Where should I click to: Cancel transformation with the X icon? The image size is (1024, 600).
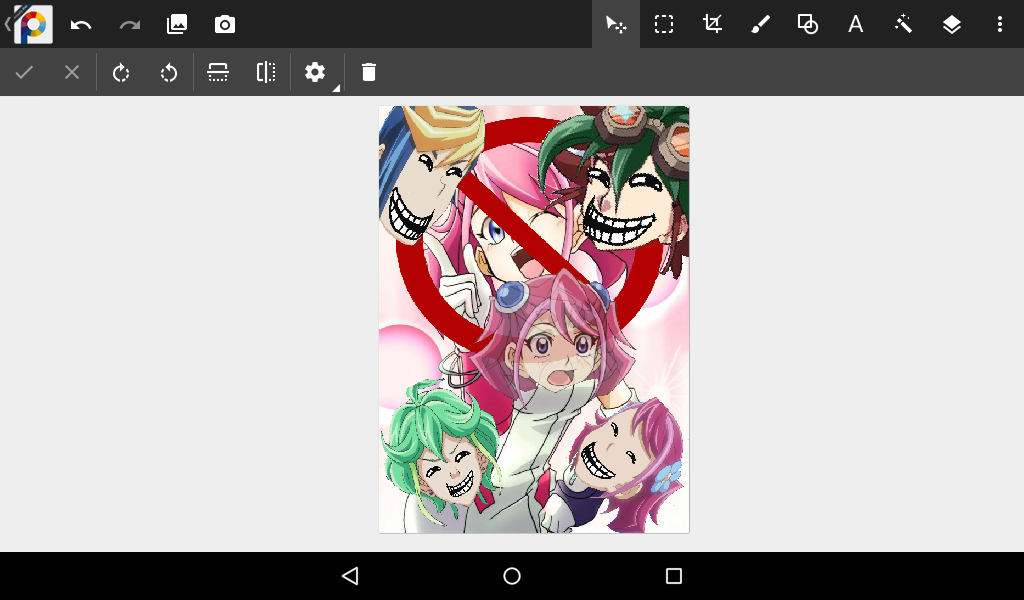tap(72, 72)
